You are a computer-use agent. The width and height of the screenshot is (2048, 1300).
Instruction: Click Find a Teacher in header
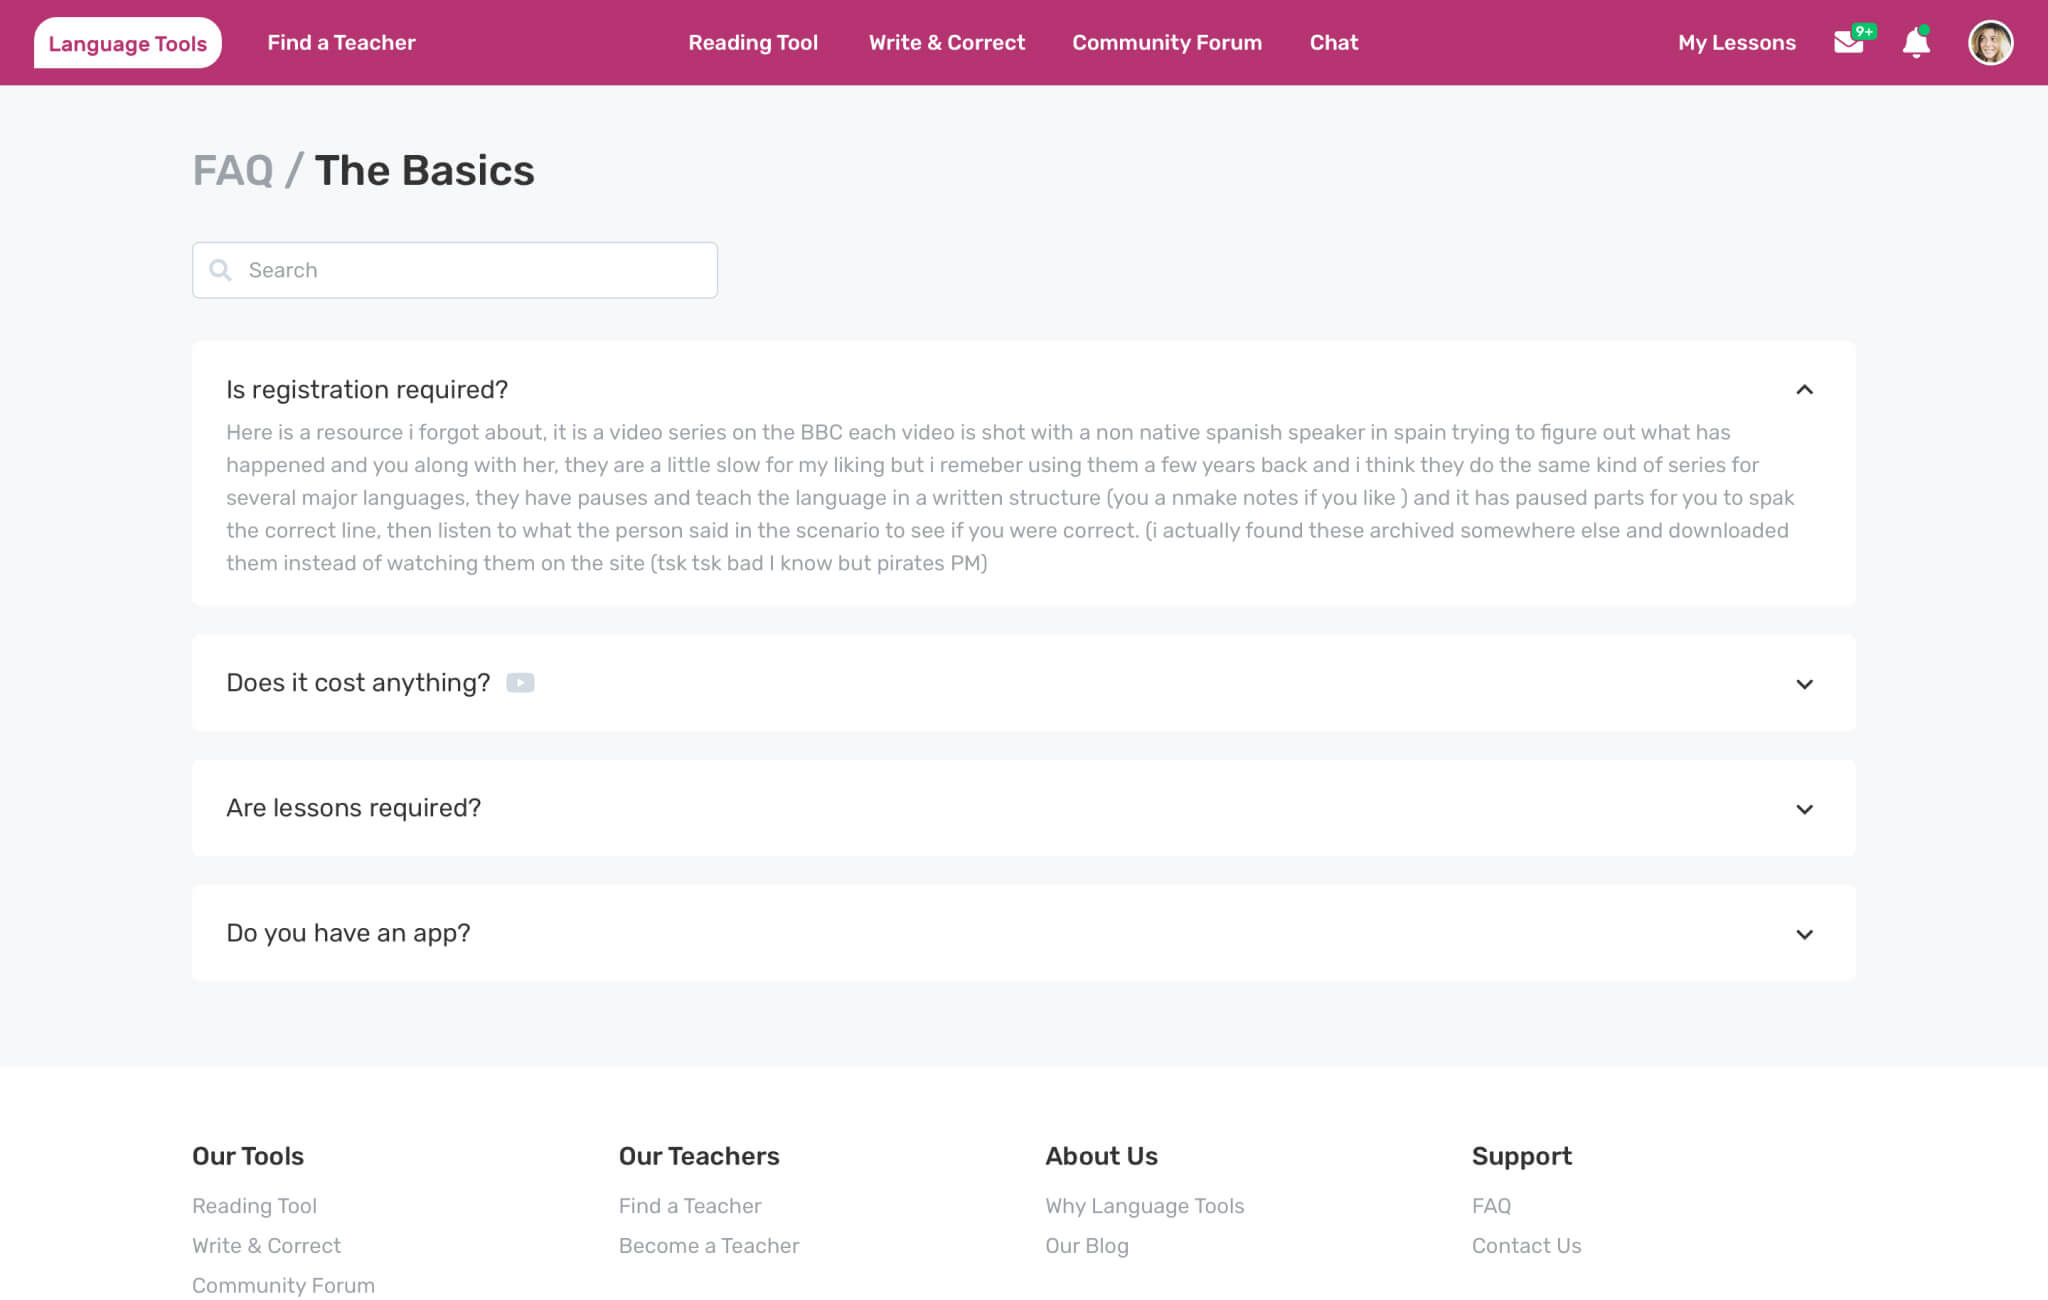[341, 43]
